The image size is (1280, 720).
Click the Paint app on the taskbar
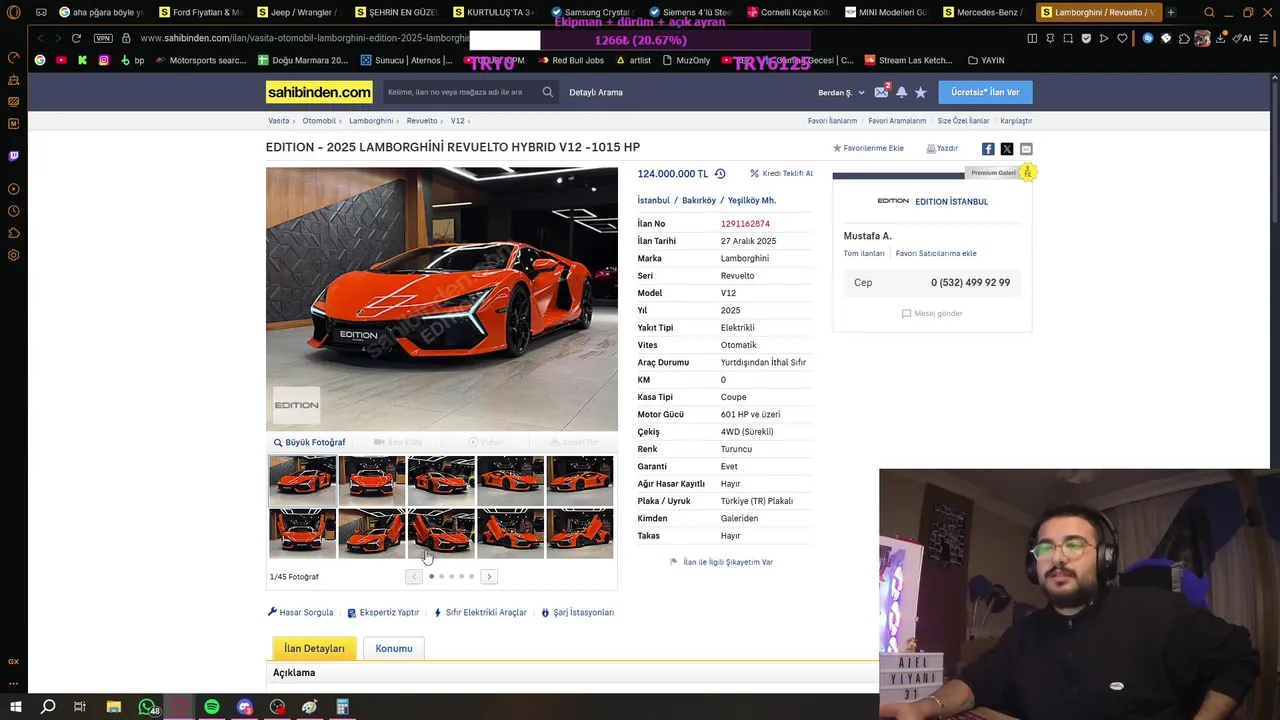(x=309, y=707)
